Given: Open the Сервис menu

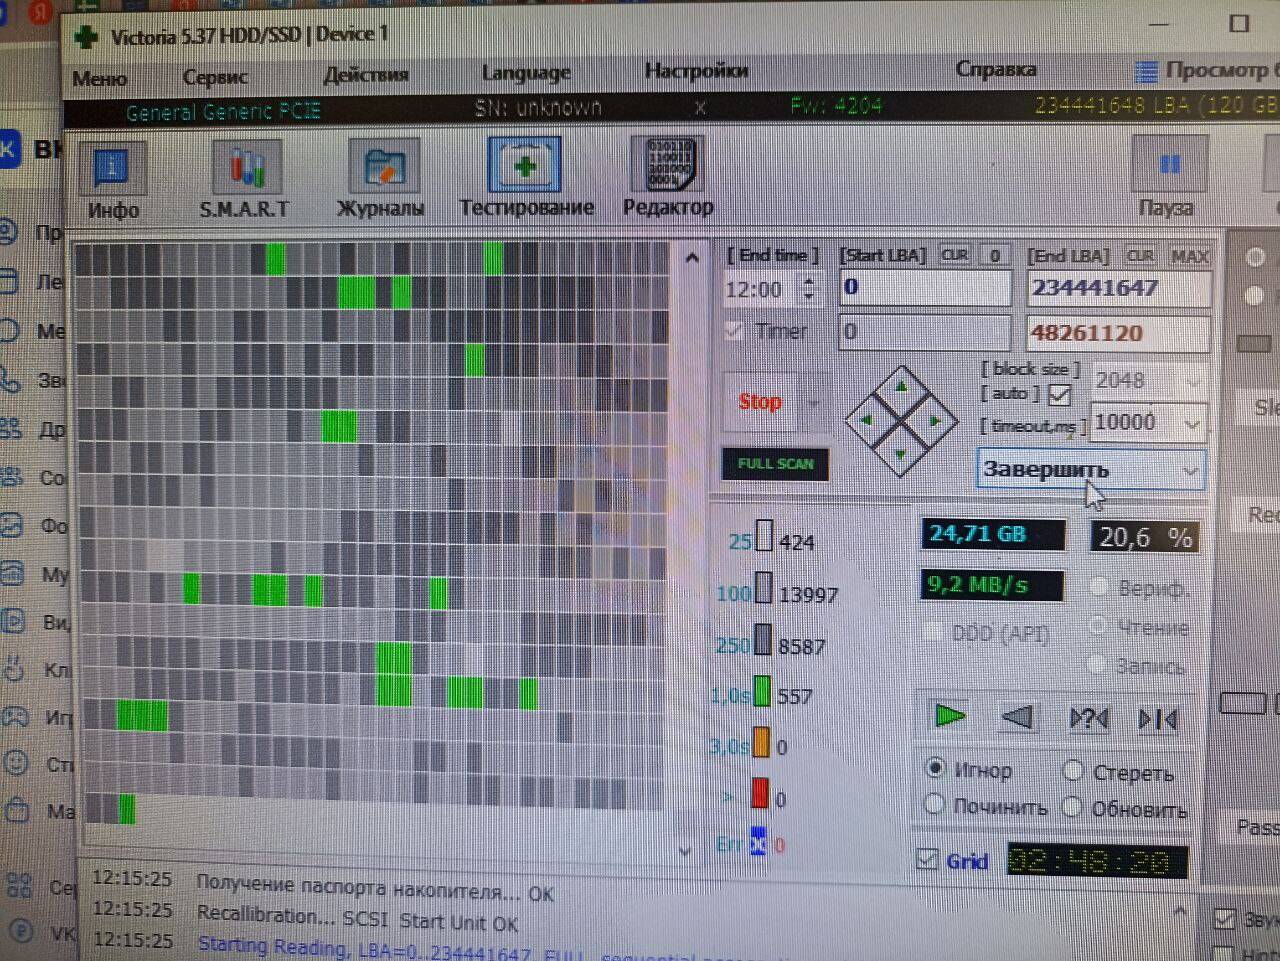Looking at the screenshot, I should click(215, 77).
